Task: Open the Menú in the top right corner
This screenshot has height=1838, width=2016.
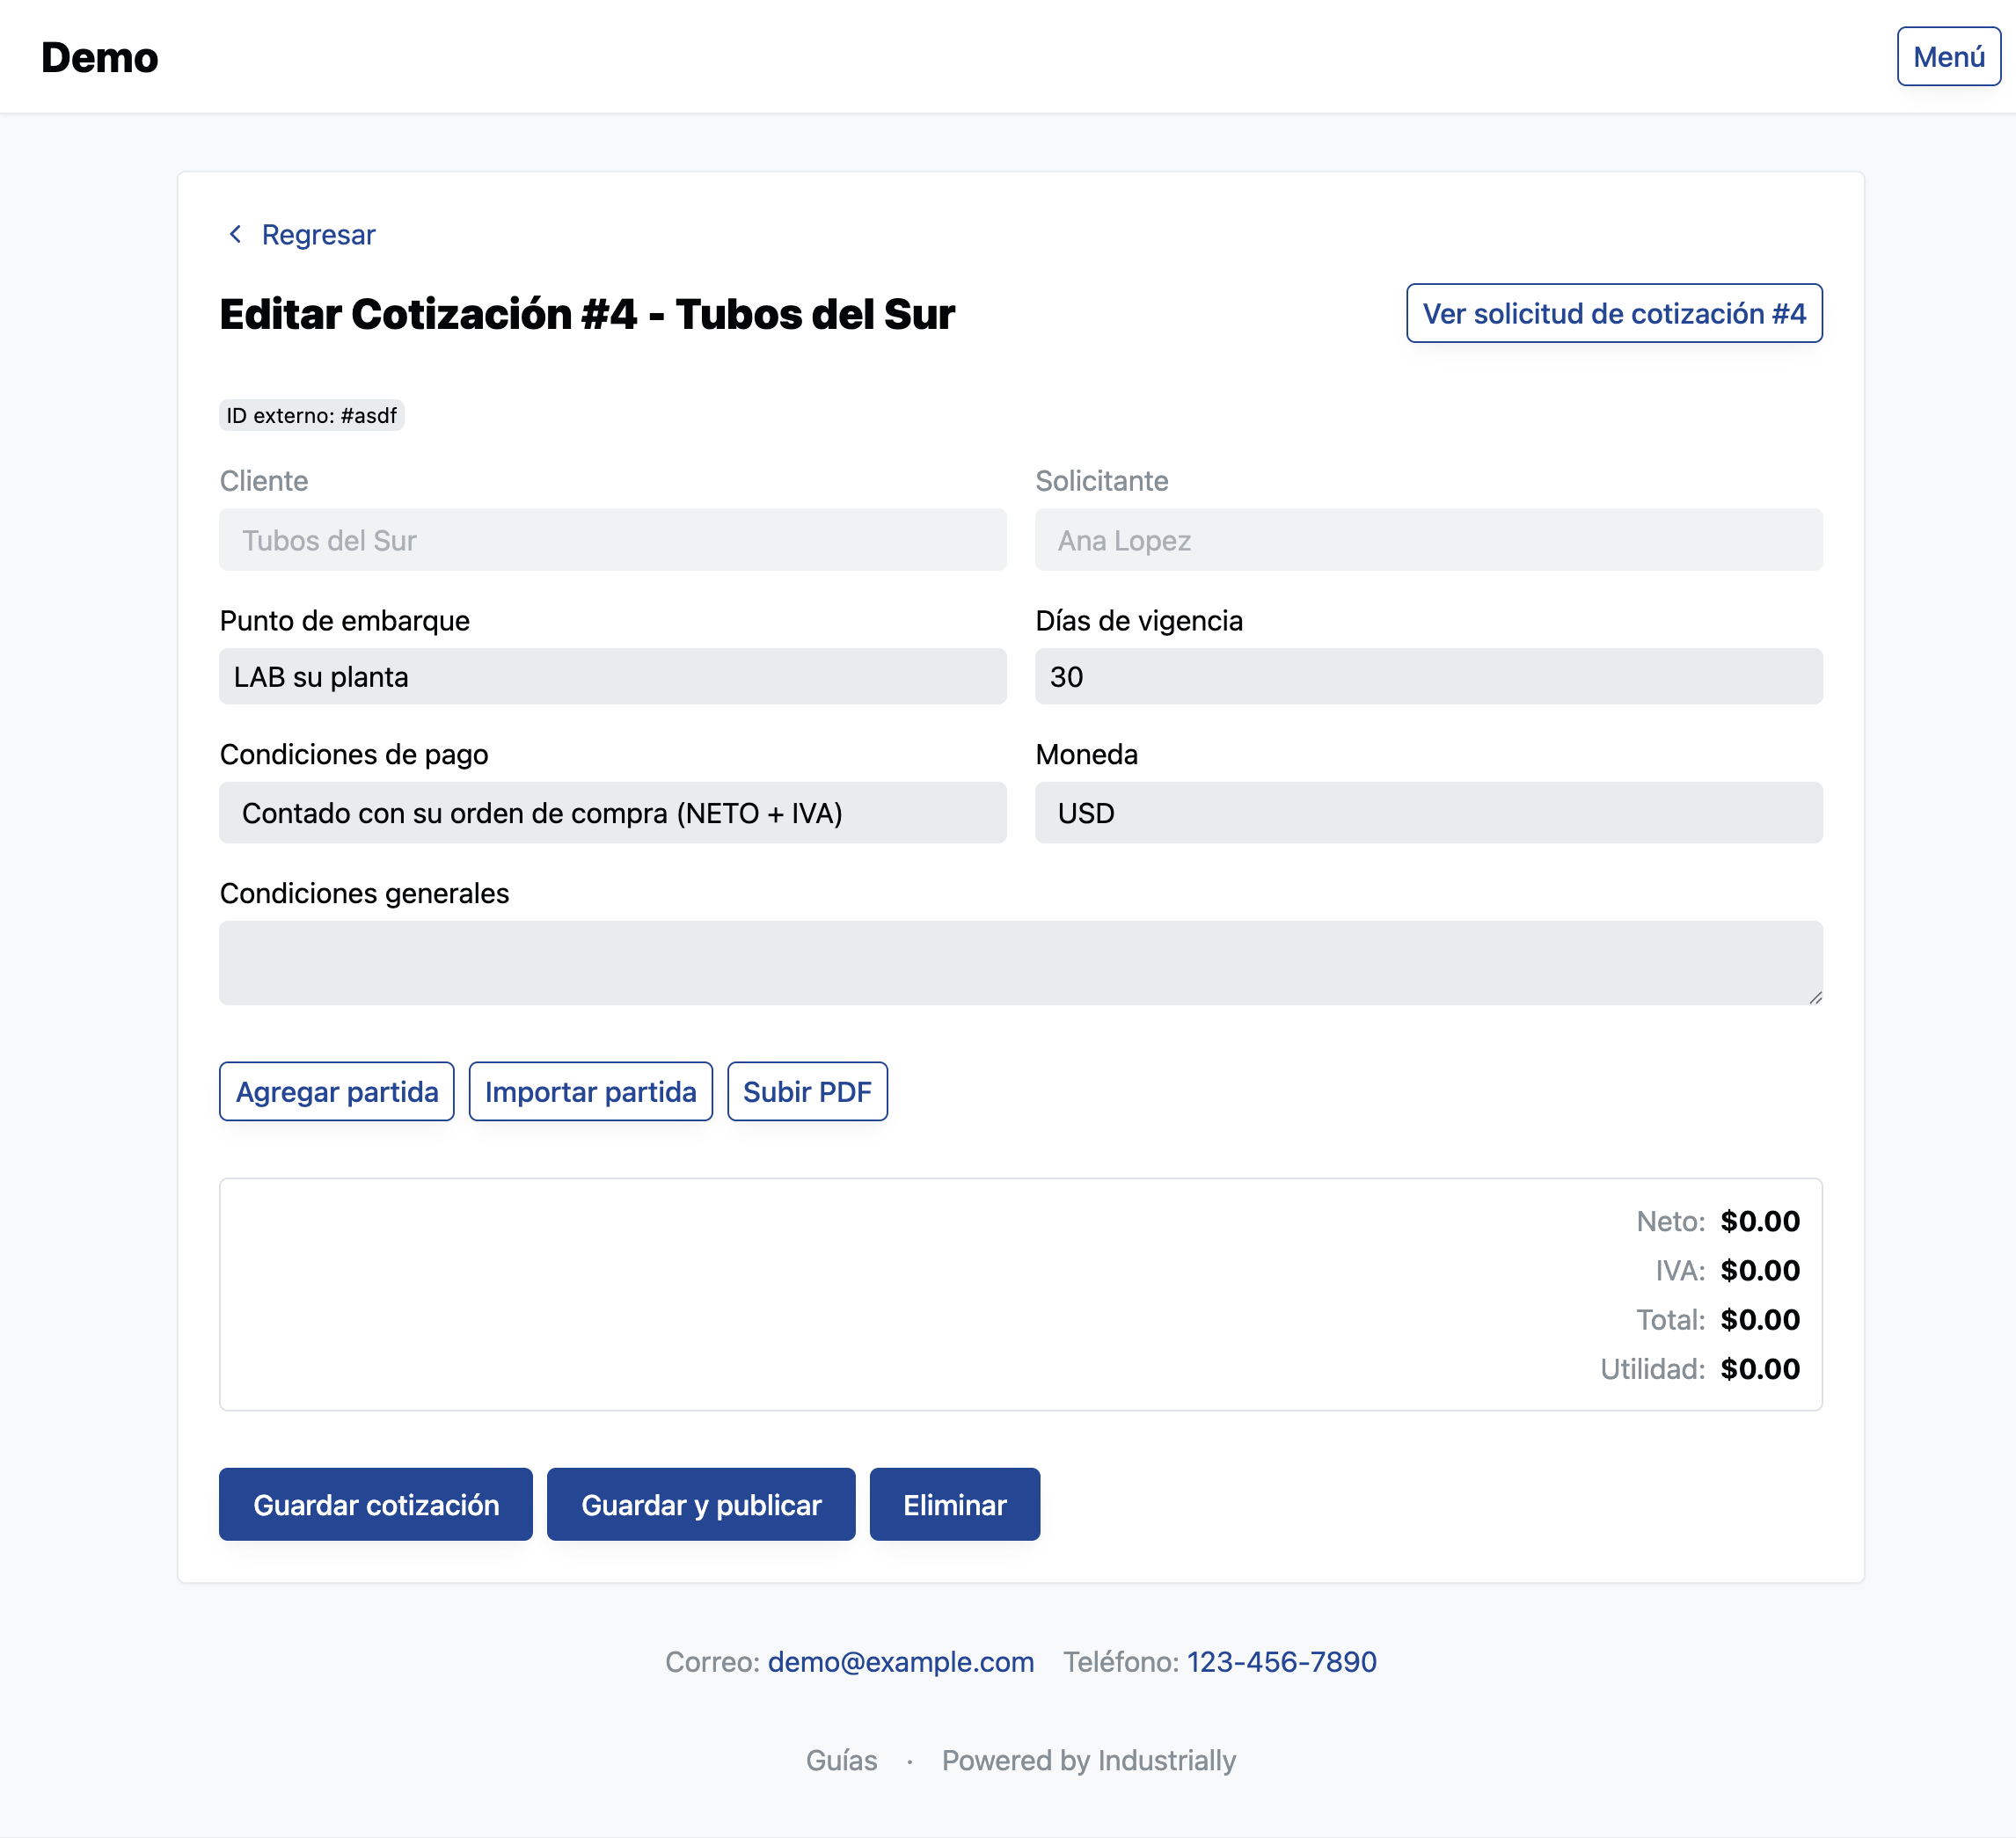Action: (x=1947, y=56)
